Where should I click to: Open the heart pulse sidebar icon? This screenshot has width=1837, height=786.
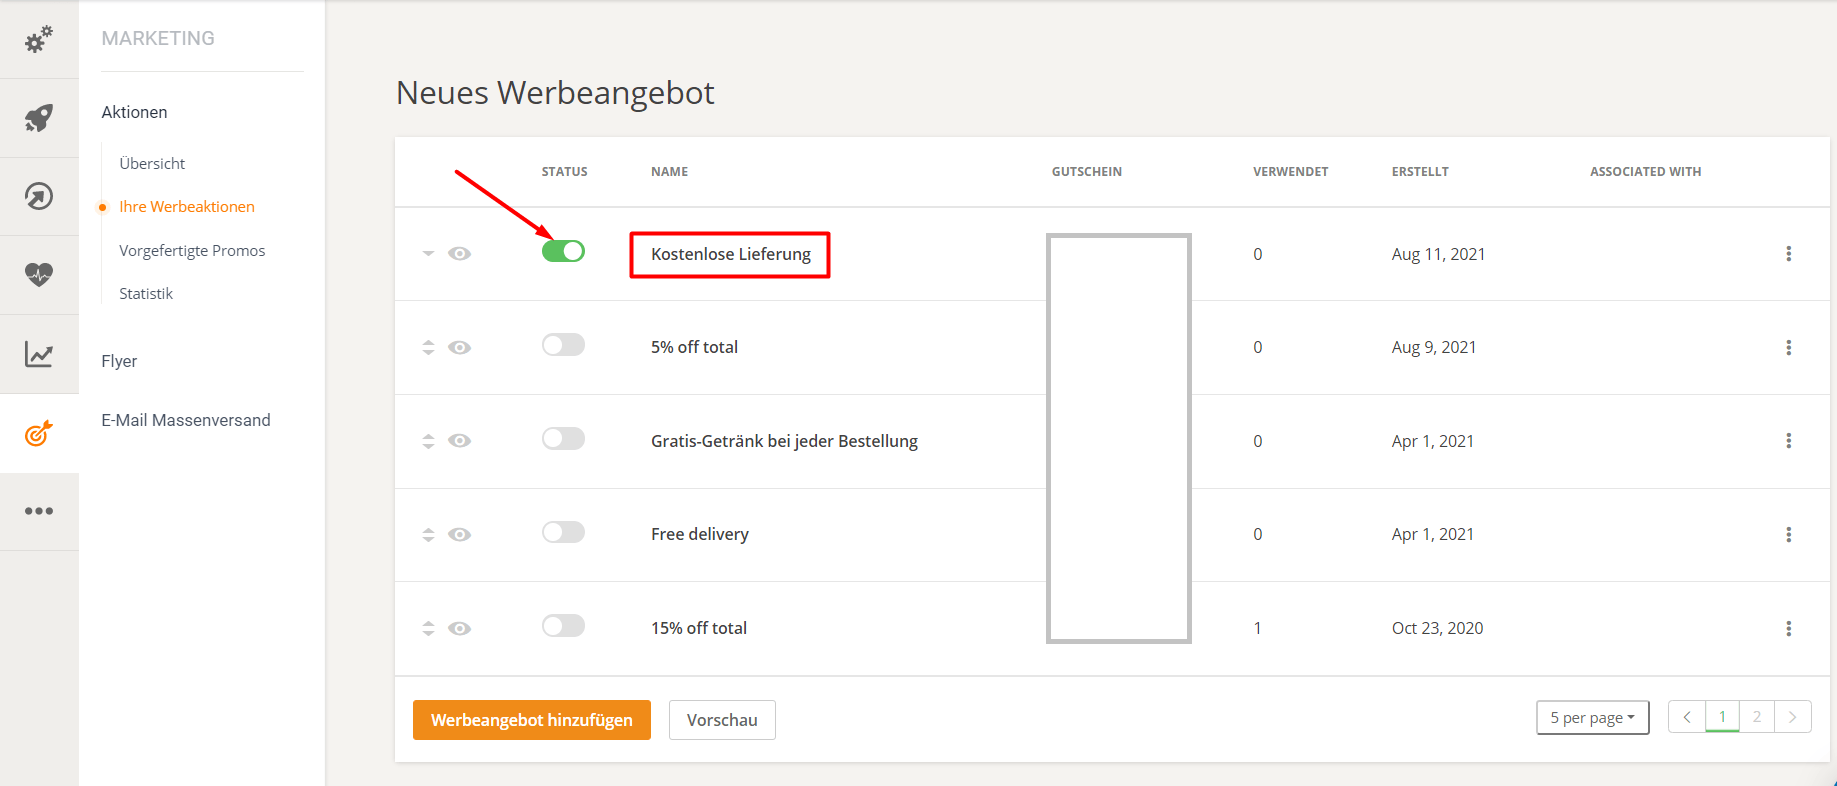(x=39, y=274)
